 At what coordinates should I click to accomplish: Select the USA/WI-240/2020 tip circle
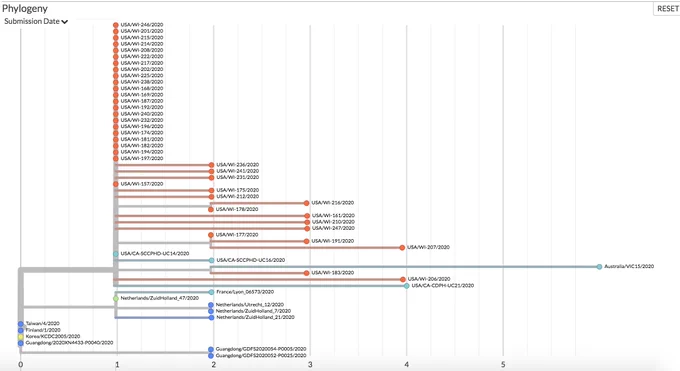(116, 114)
